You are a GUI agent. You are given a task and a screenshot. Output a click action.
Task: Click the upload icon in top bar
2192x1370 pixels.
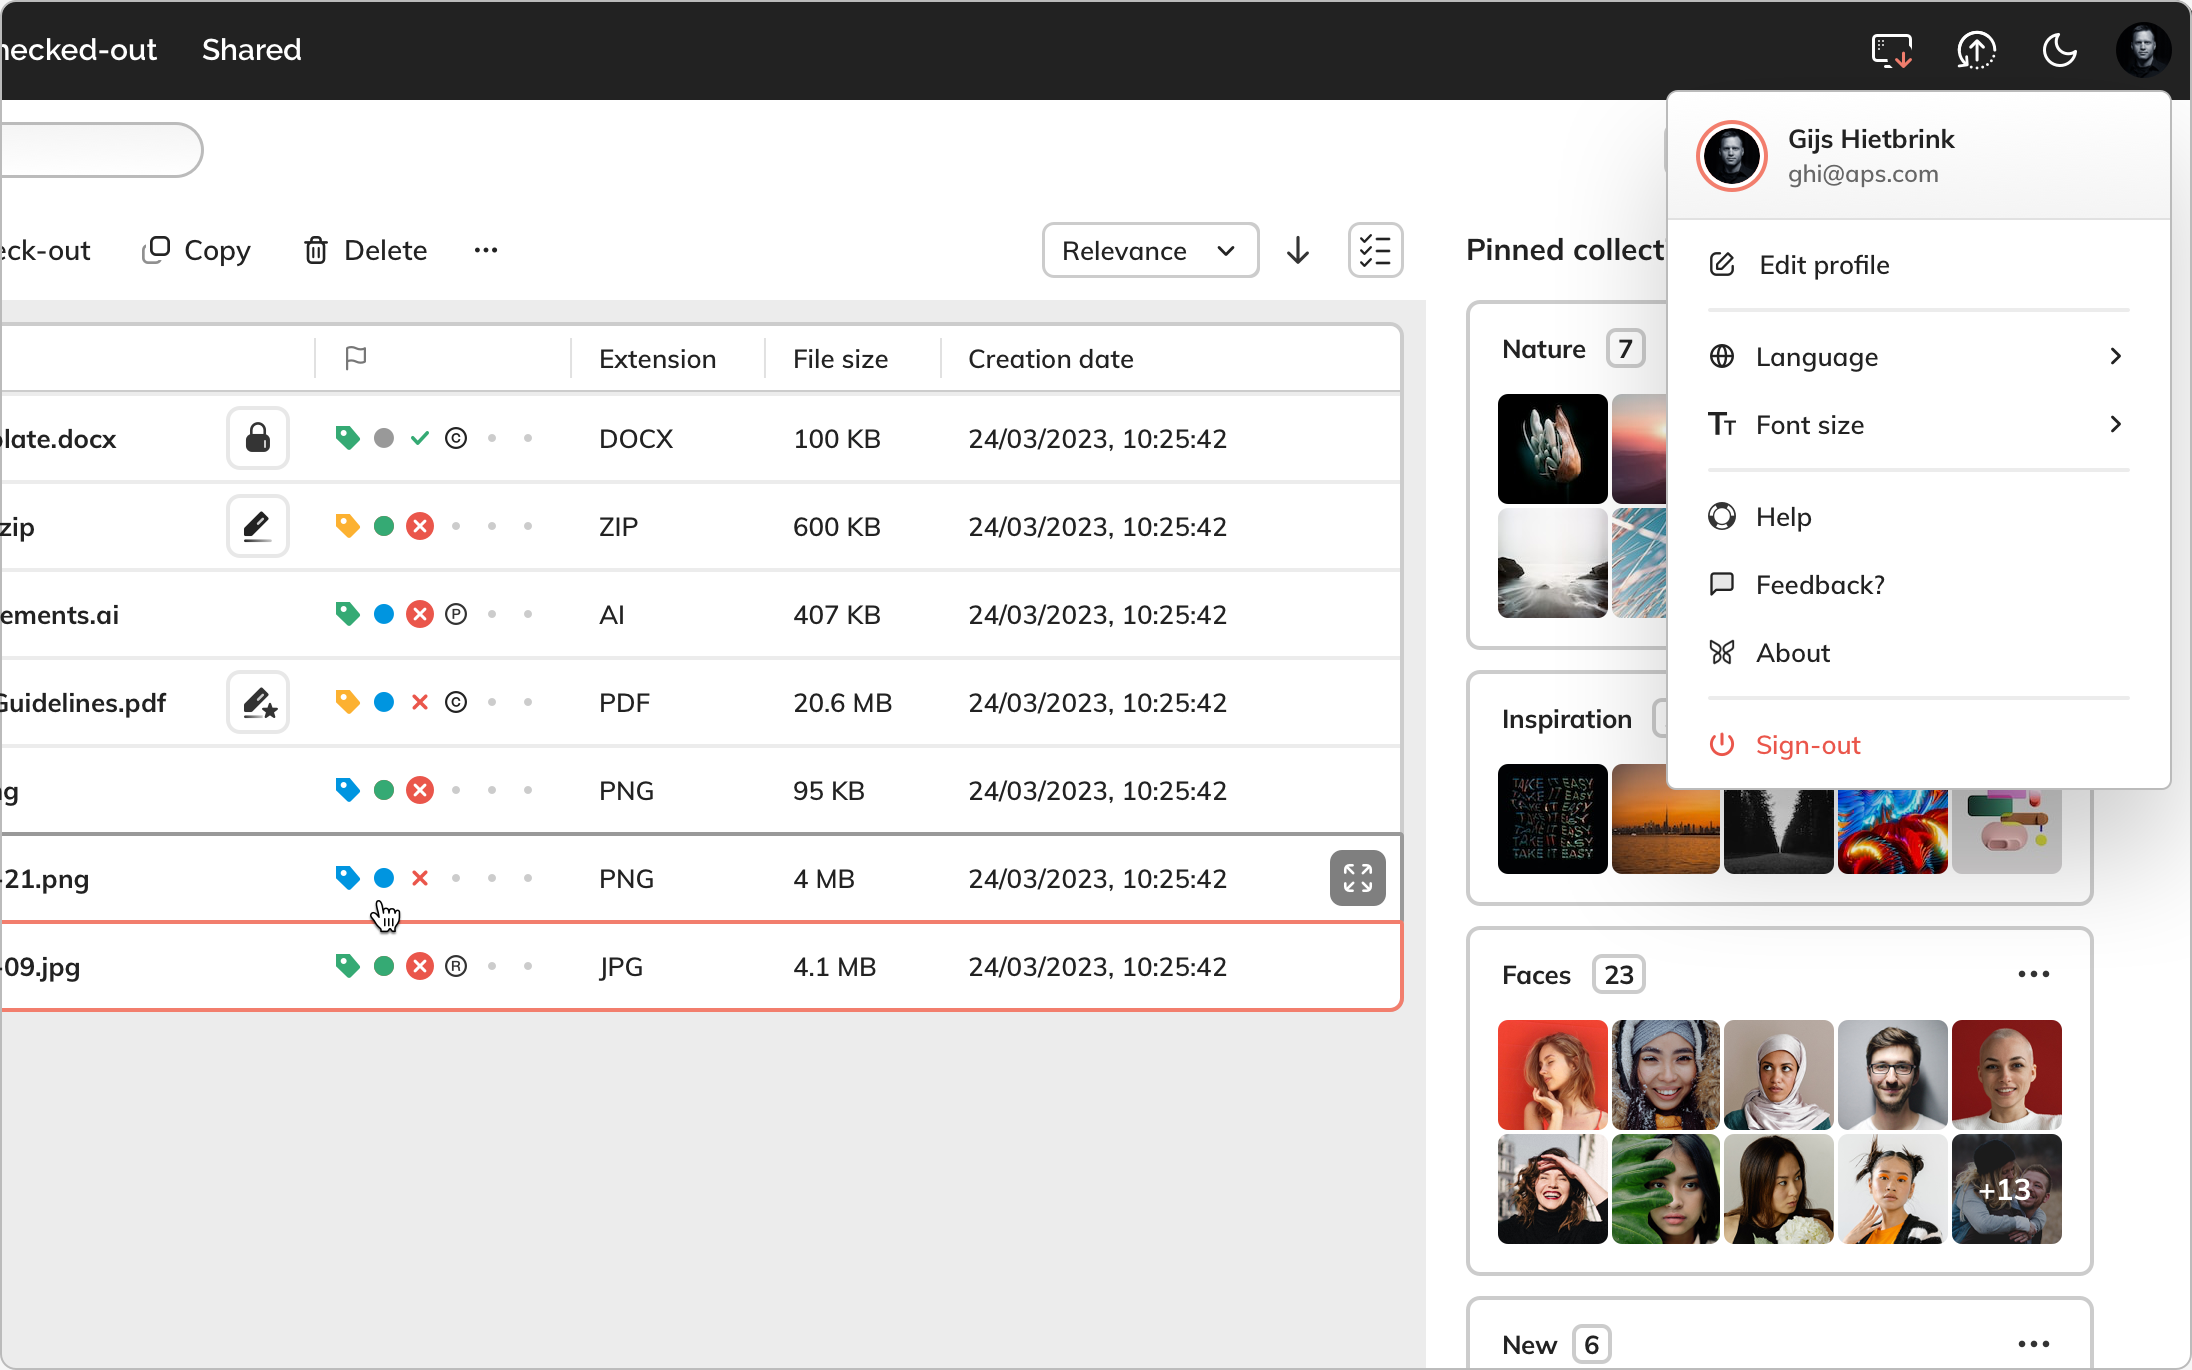(1976, 50)
